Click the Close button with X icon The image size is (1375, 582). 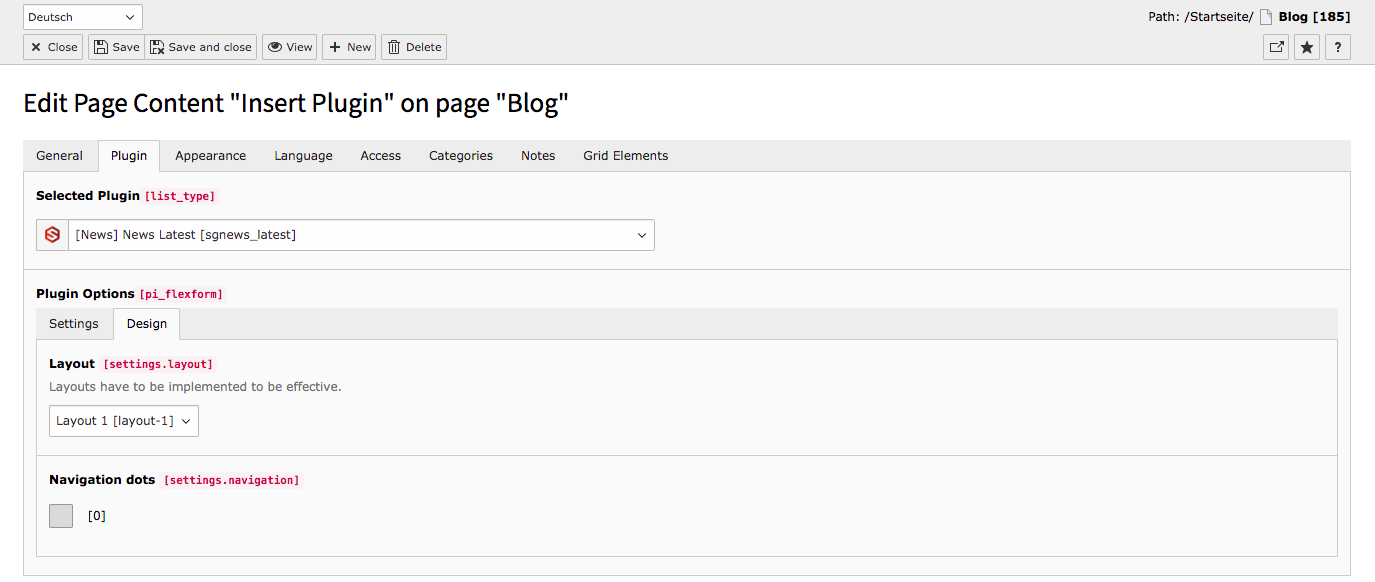(x=53, y=47)
